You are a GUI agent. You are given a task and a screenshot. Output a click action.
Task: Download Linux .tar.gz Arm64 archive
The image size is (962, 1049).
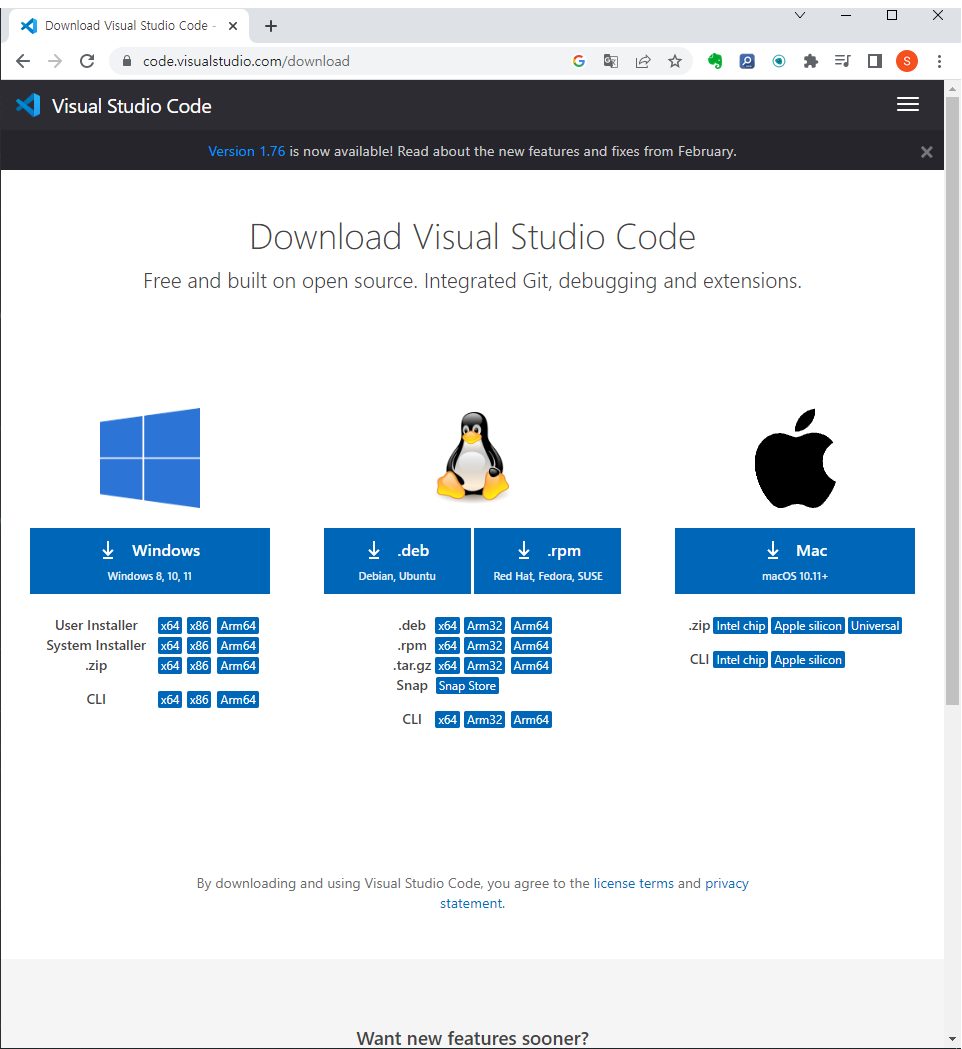point(531,666)
